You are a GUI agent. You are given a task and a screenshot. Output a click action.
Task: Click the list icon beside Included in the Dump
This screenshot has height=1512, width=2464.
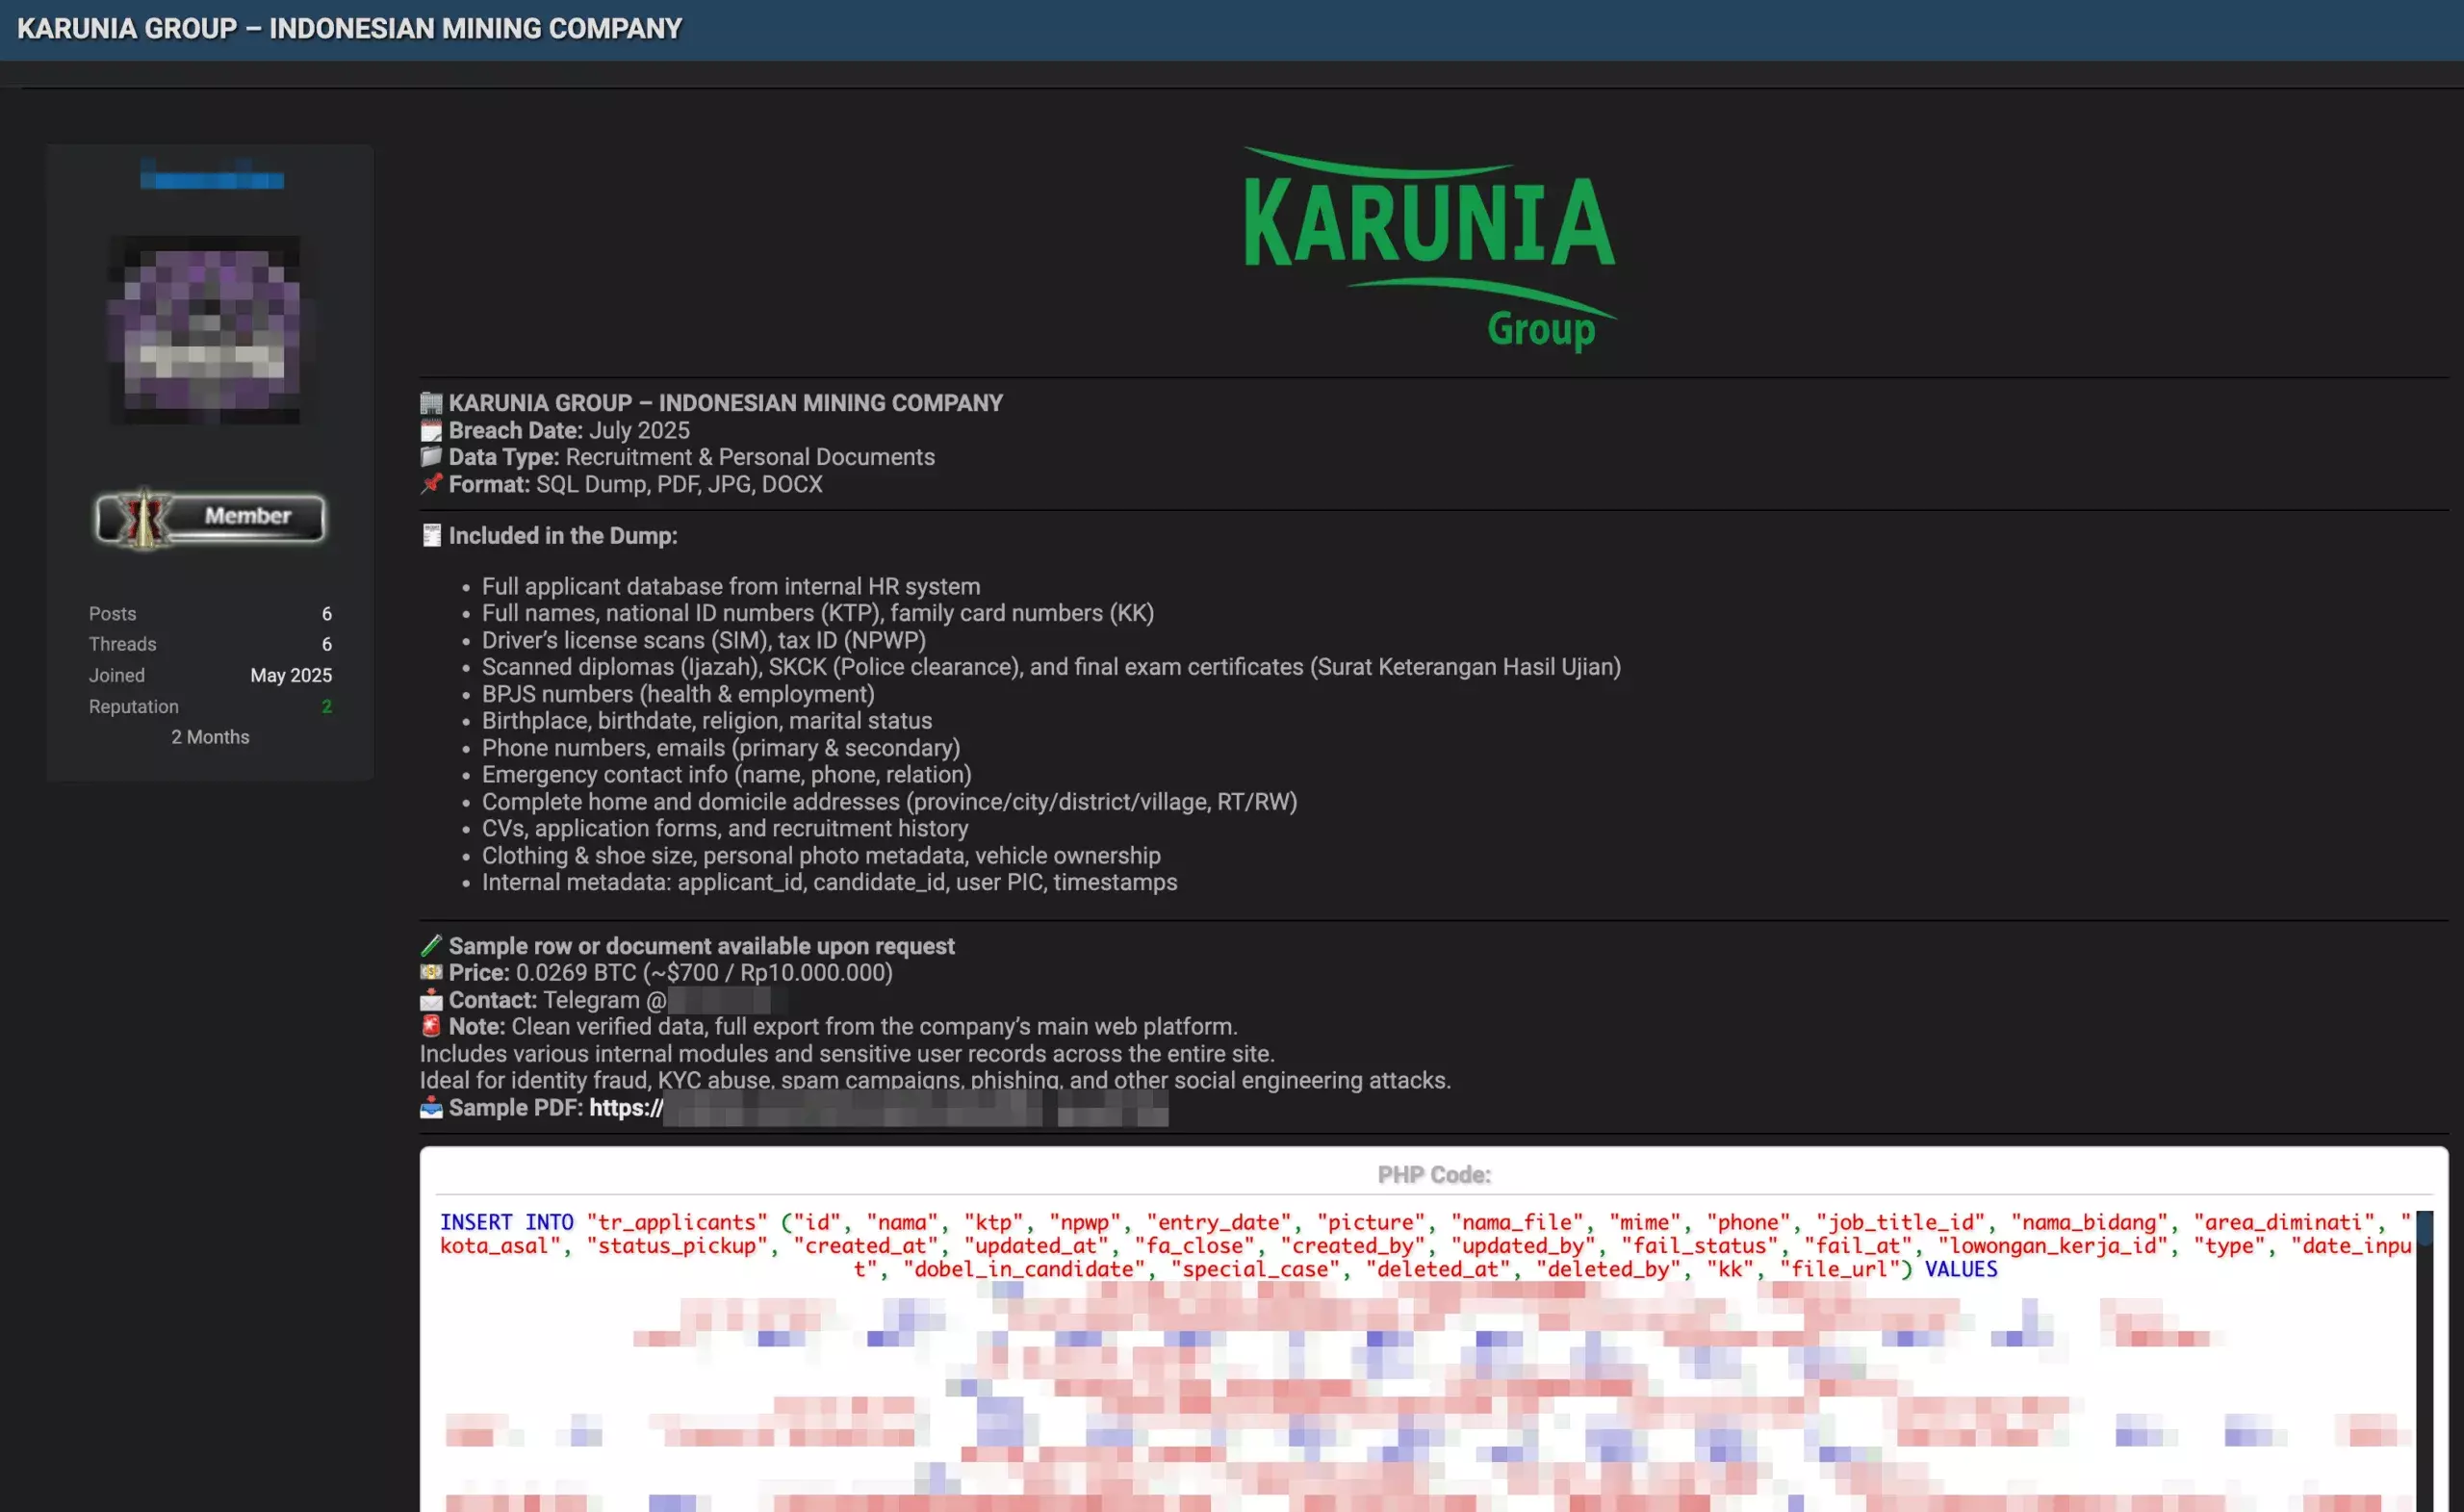pyautogui.click(x=431, y=536)
